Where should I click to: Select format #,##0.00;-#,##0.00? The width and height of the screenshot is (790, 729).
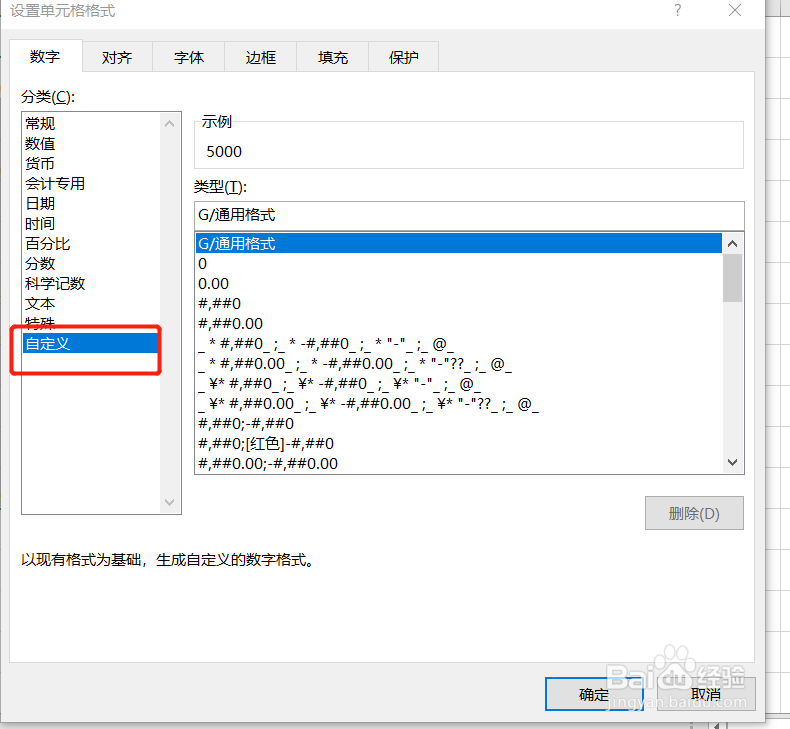[458, 463]
